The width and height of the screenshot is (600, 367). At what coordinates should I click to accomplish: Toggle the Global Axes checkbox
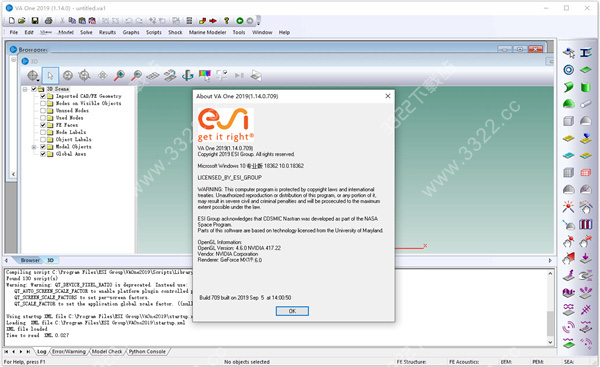tap(43, 154)
